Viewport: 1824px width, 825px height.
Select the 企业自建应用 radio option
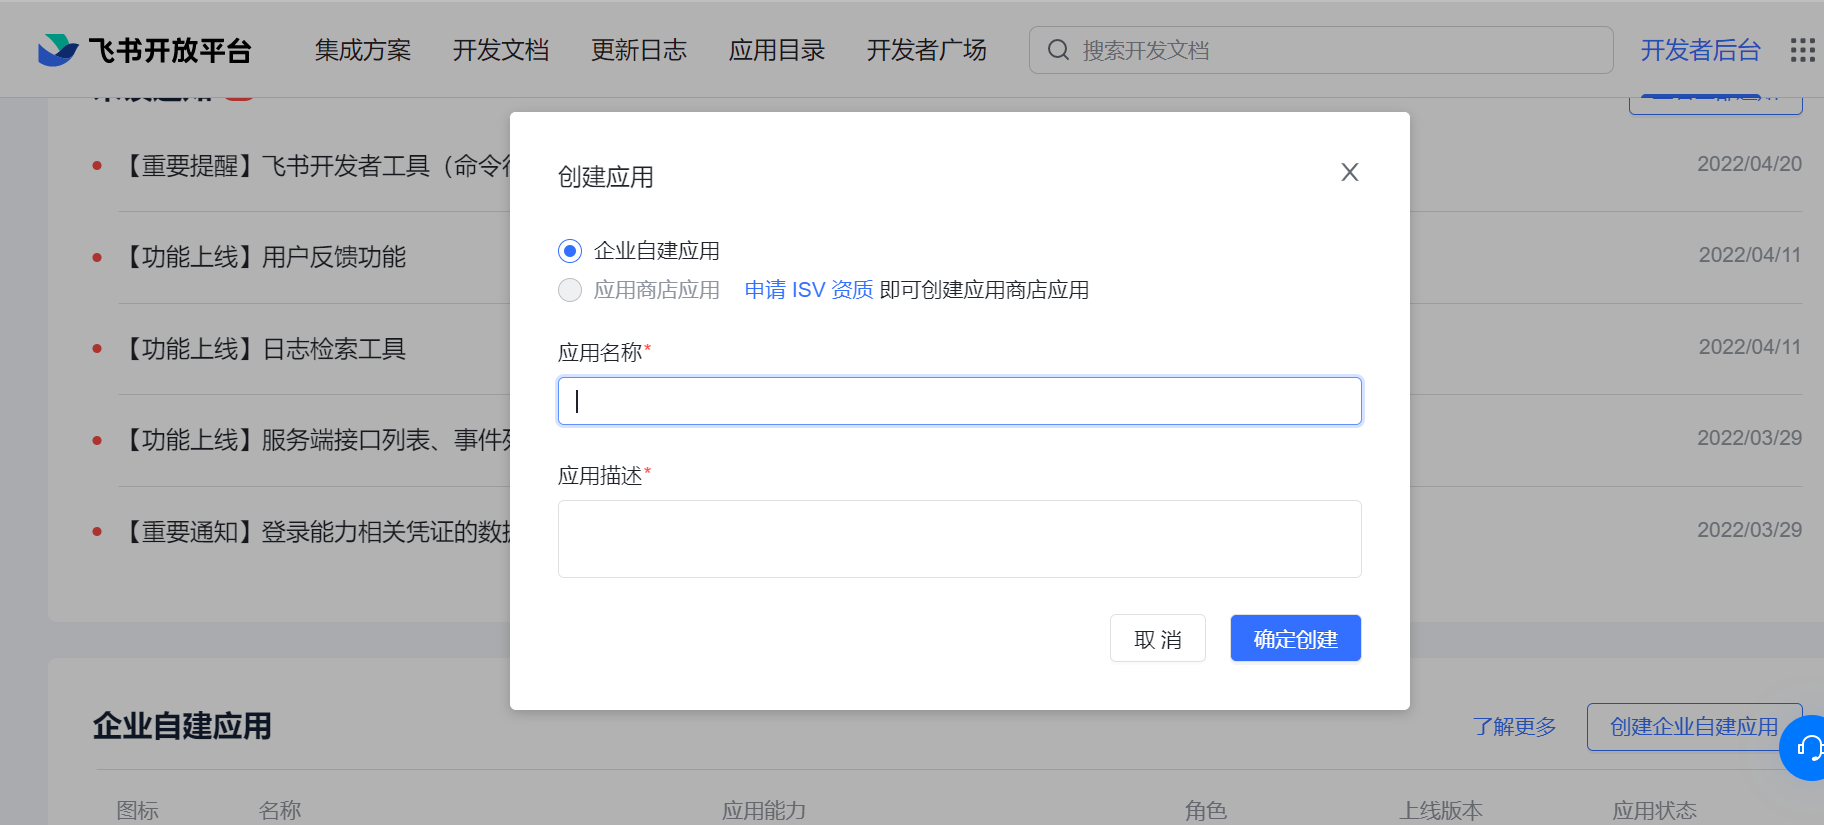[570, 251]
